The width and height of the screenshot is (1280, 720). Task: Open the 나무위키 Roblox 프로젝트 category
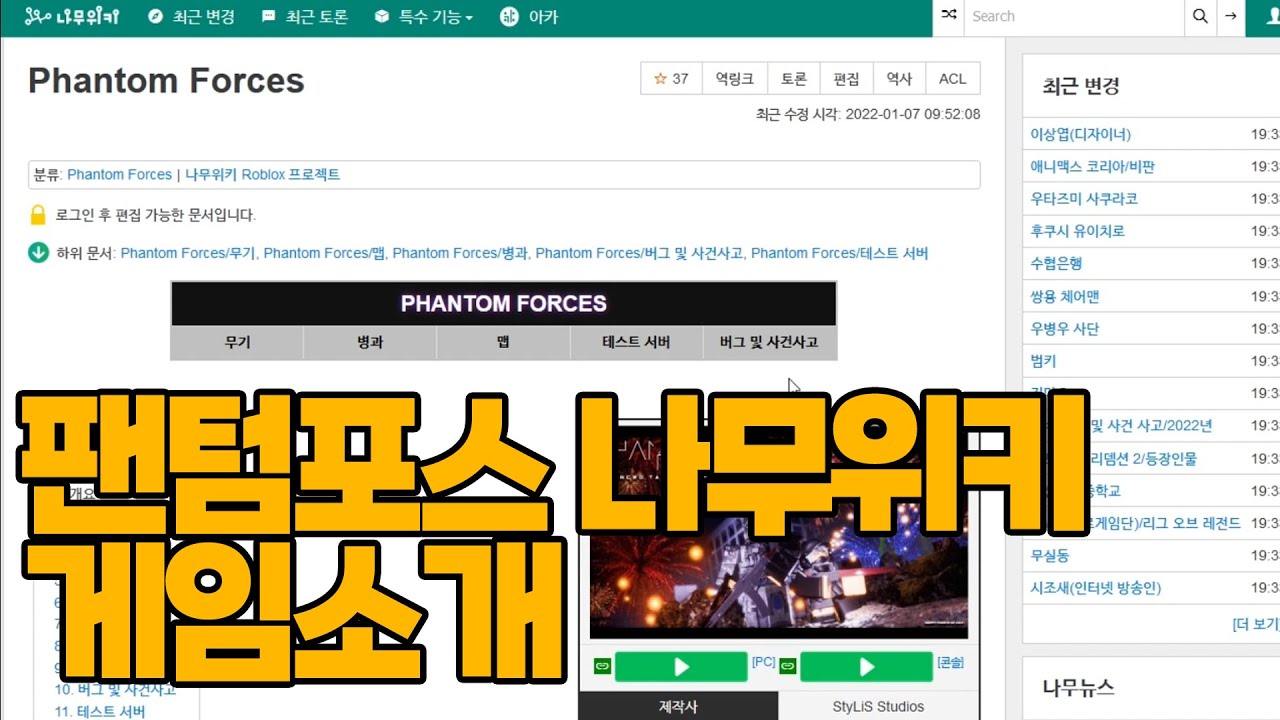tap(263, 175)
